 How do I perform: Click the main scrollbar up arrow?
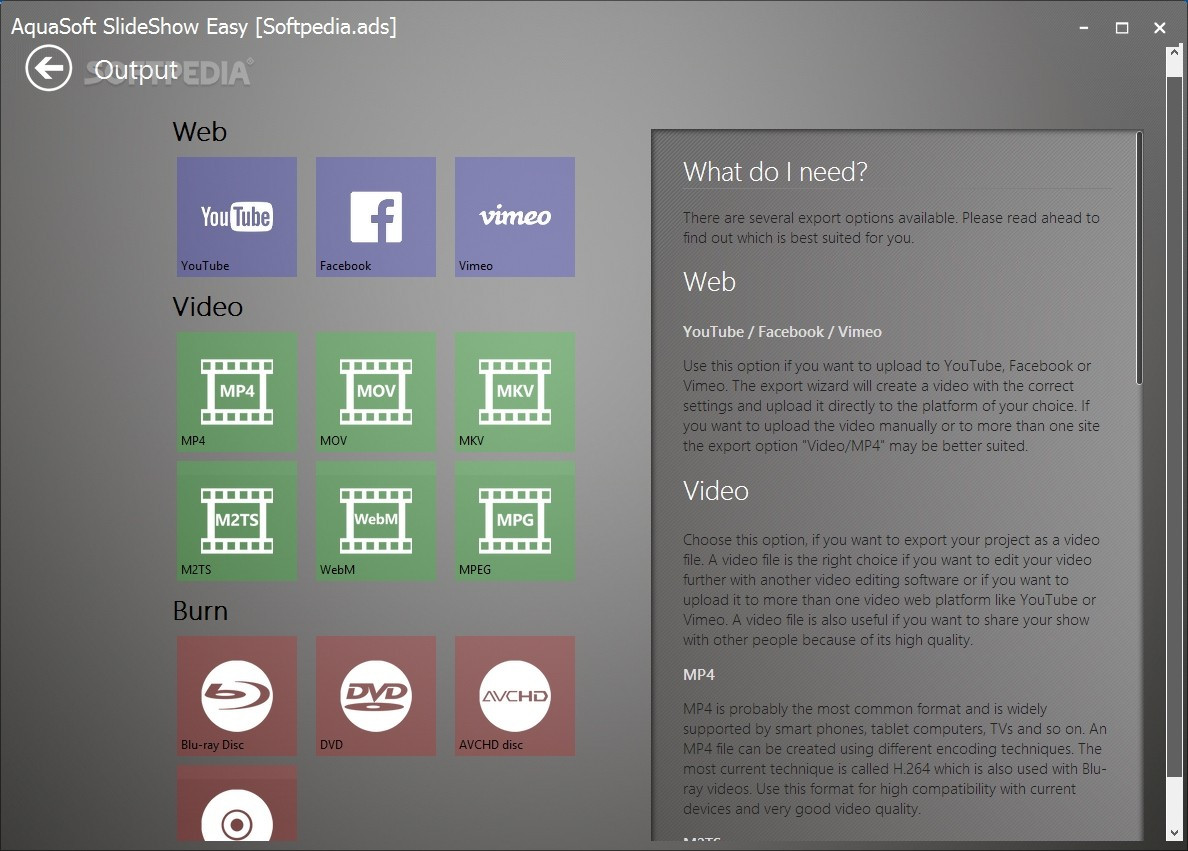(1174, 53)
